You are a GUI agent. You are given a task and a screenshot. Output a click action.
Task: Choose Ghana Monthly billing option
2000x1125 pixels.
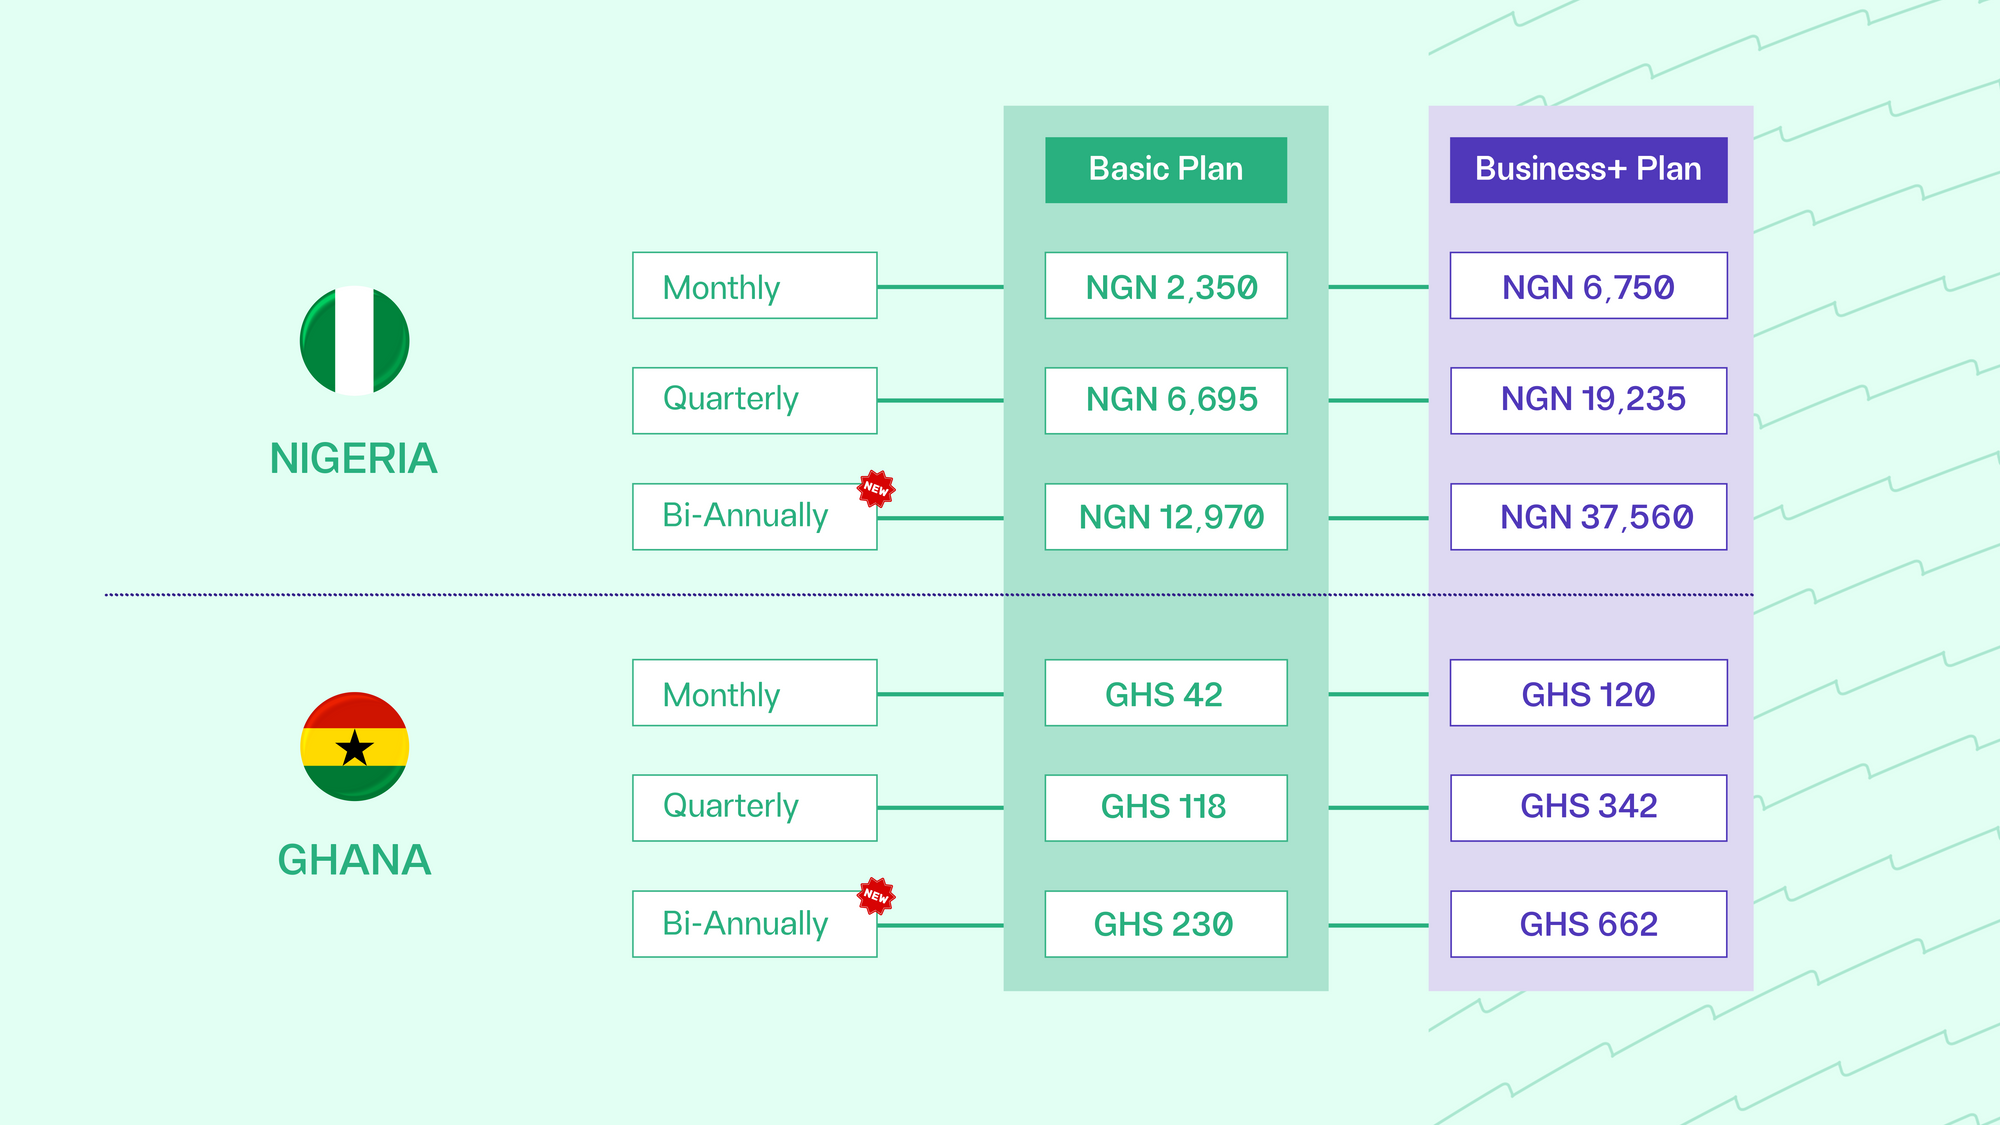coord(755,693)
